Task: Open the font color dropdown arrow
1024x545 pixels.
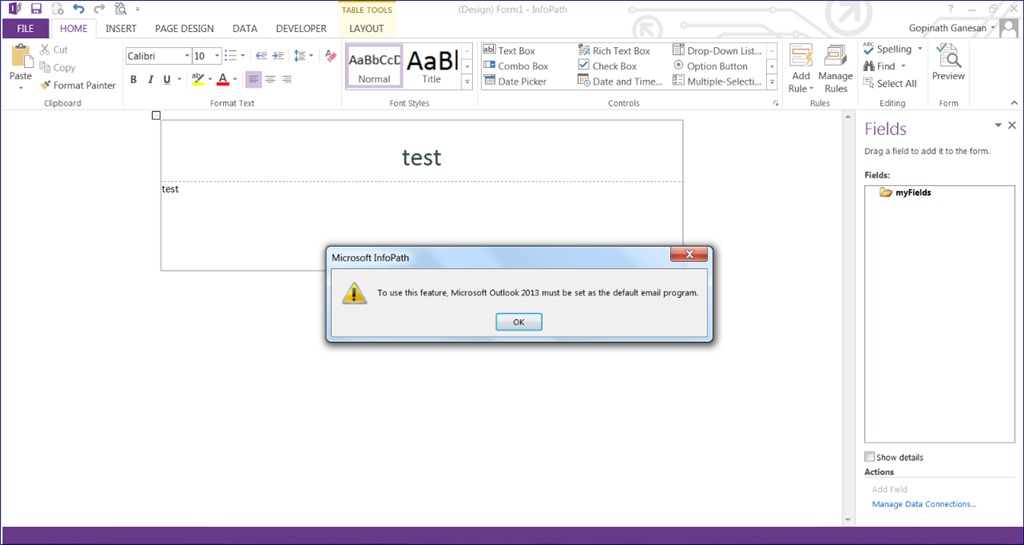Action: click(235, 80)
